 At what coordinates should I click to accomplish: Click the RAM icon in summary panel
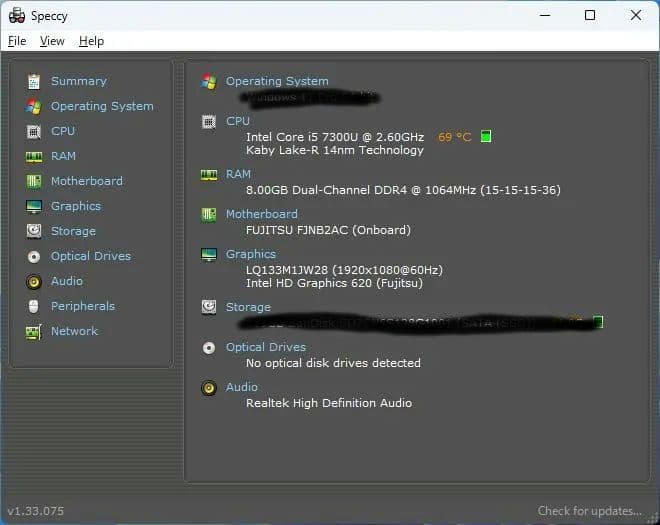pos(209,175)
